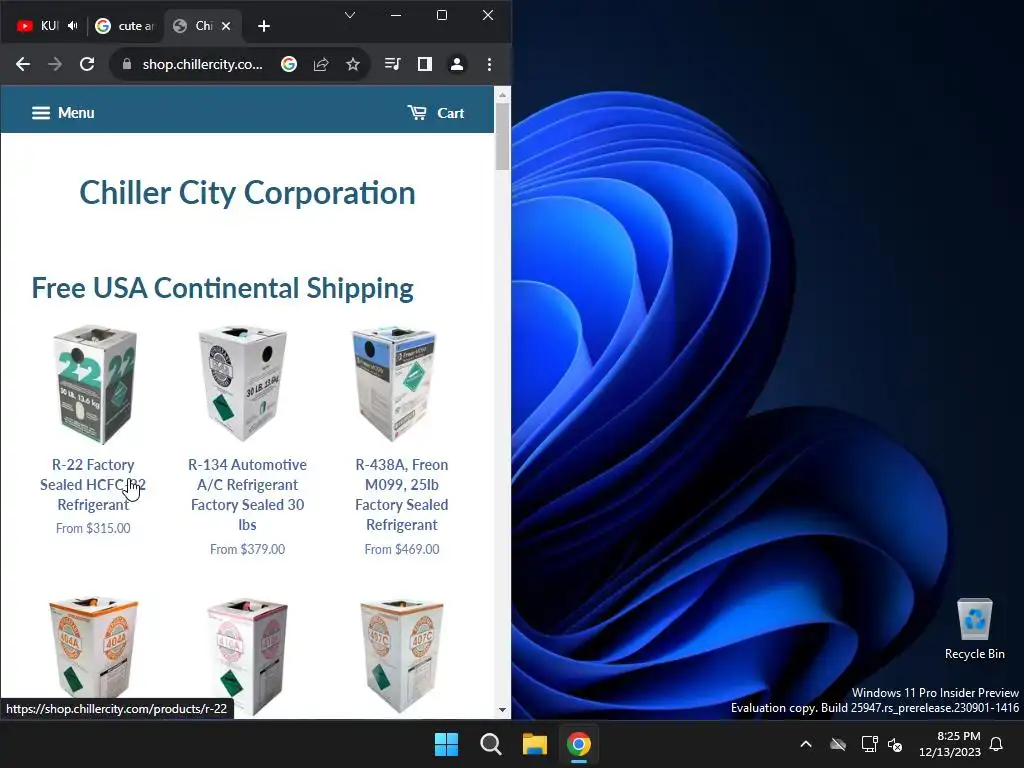Reload the Chiller City page
Screen dimensions: 1024x768
coord(87,64)
